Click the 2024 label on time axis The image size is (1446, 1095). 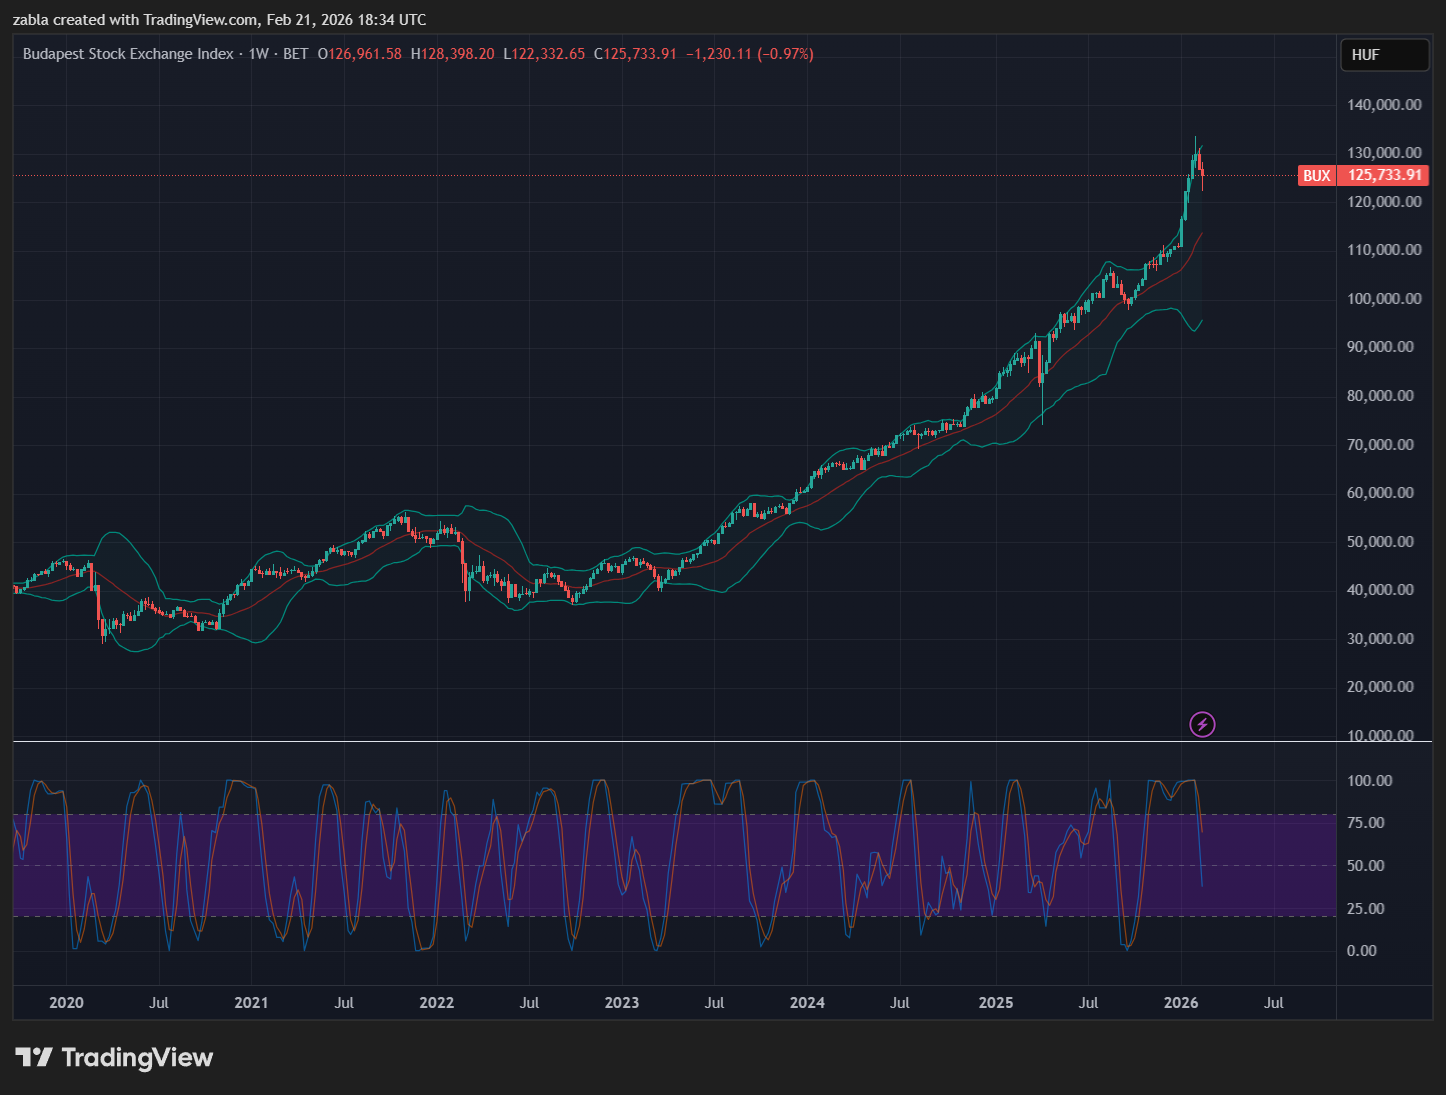(807, 1002)
